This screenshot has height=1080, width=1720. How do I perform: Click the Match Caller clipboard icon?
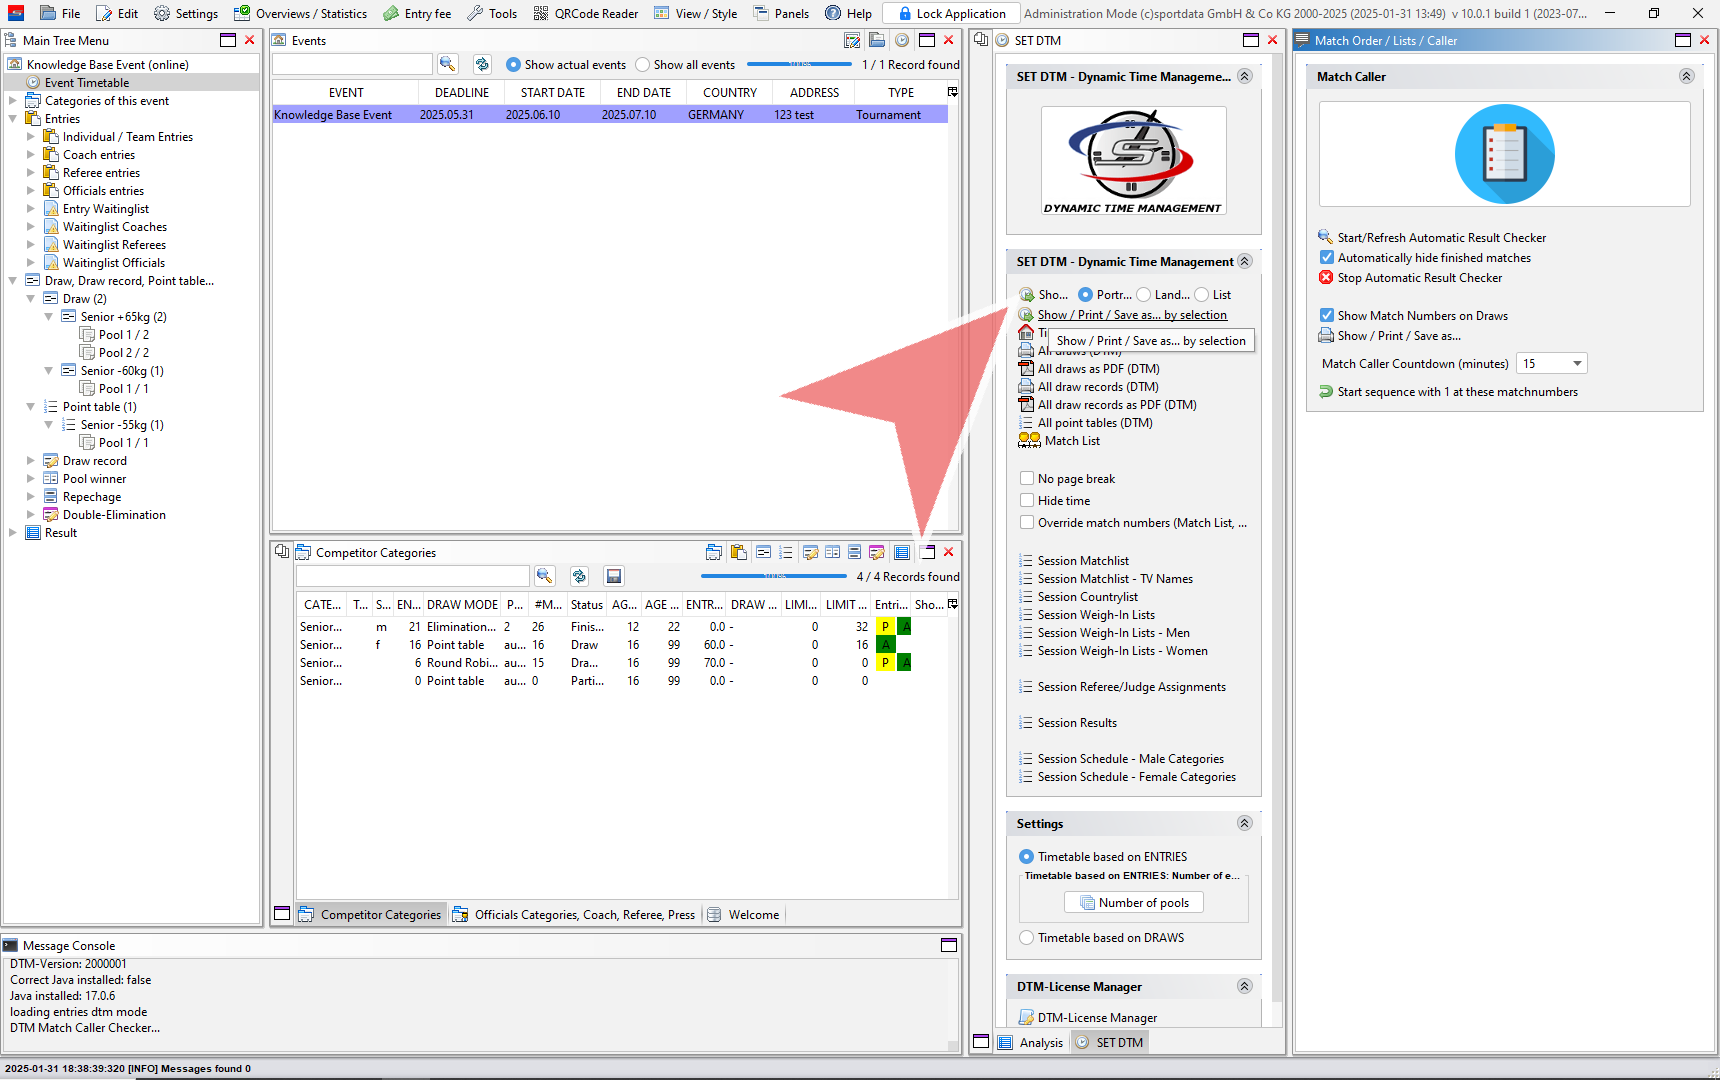1504,155
